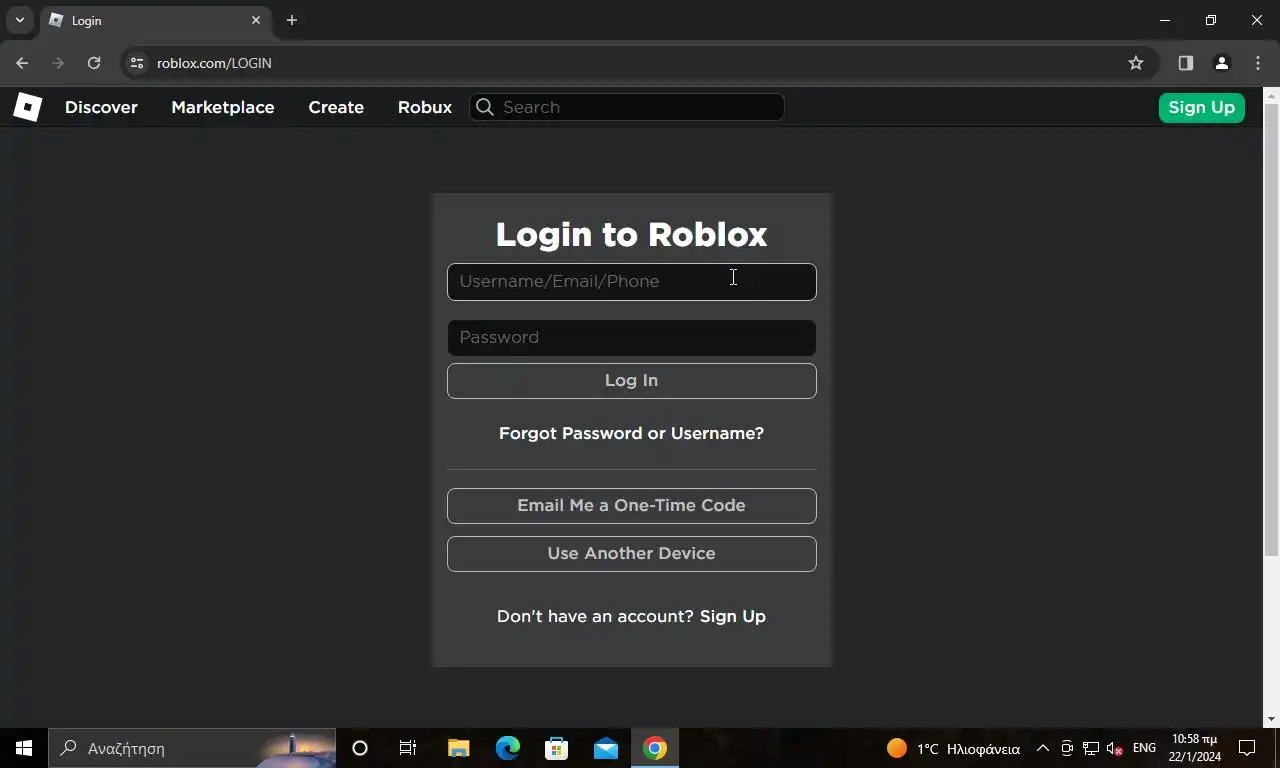The width and height of the screenshot is (1280, 768).
Task: Open the Discover menu item
Action: [x=101, y=107]
